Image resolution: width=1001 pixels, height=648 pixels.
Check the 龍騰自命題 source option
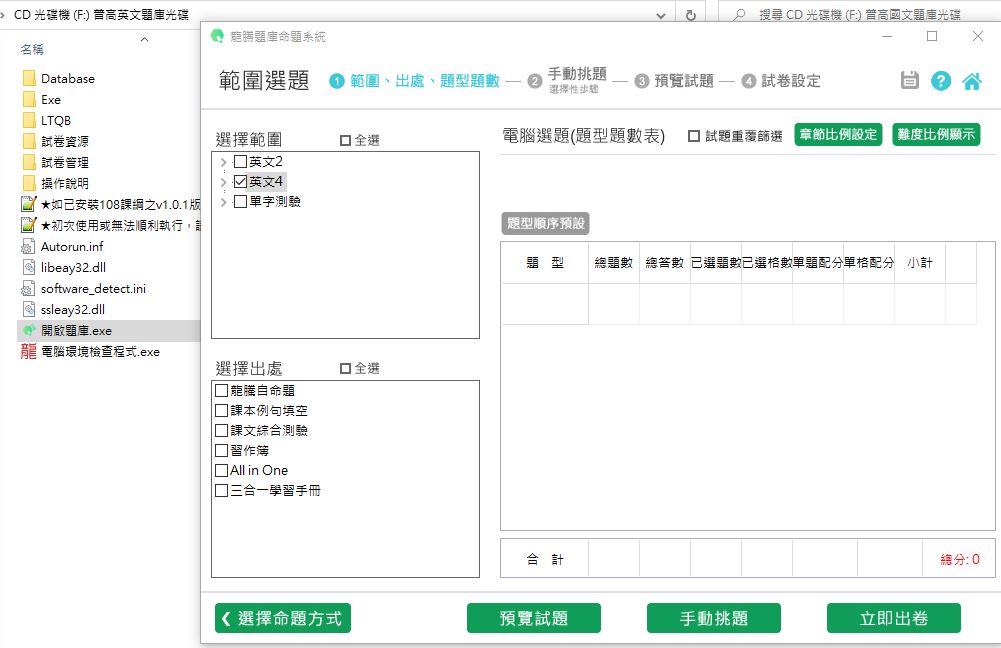click(222, 391)
